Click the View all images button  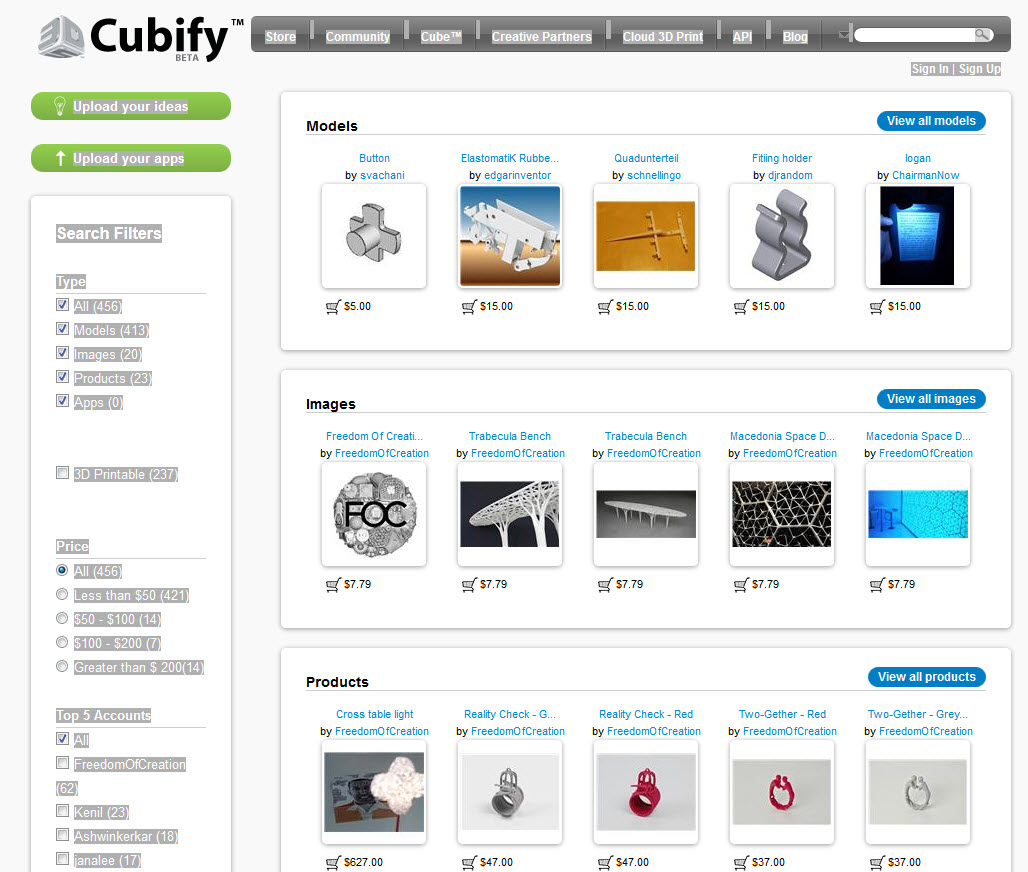coord(931,398)
